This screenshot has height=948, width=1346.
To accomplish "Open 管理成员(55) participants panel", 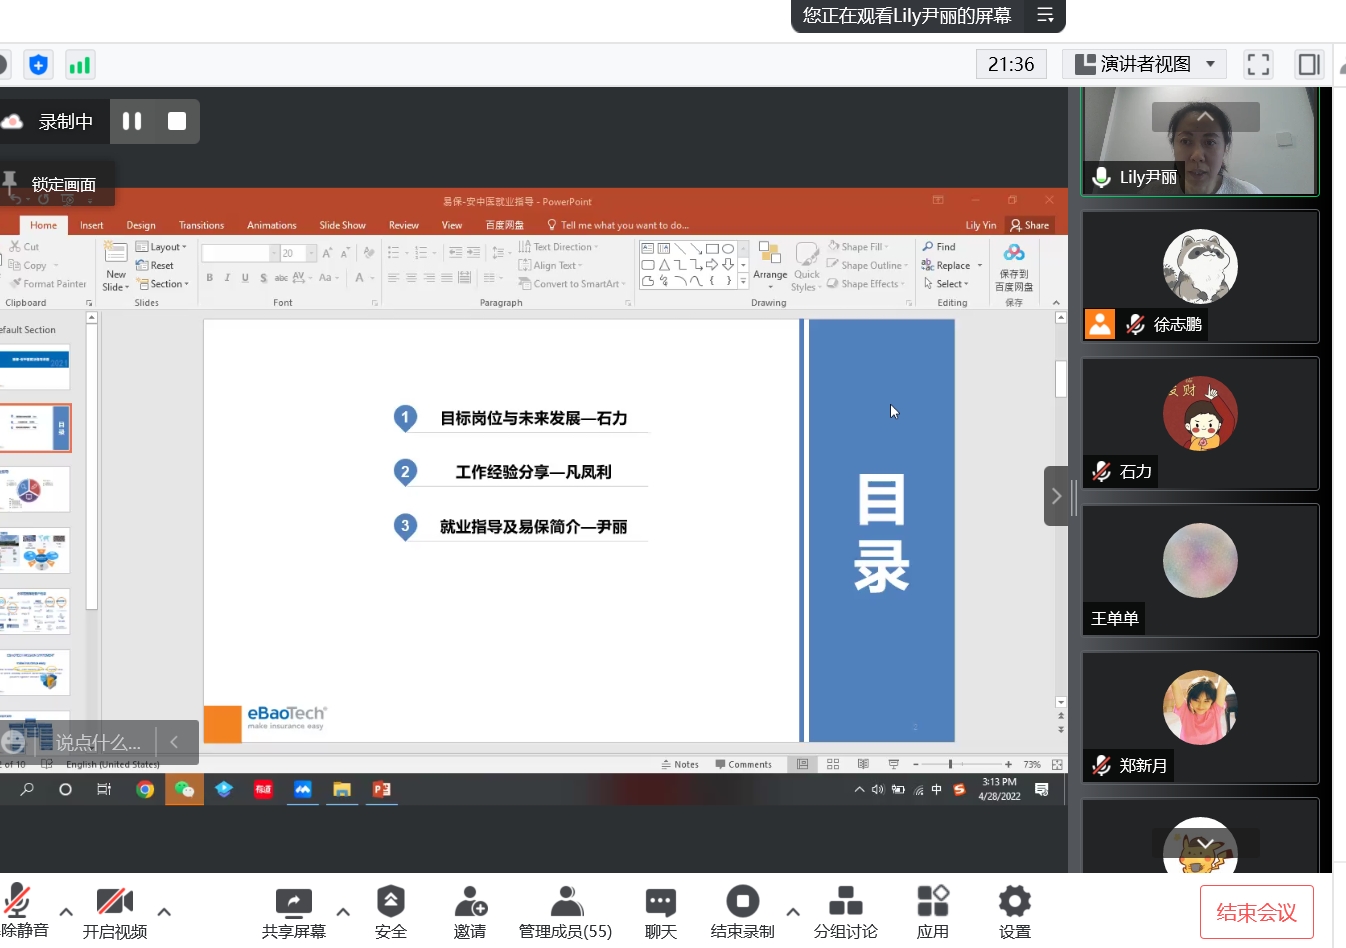I will pyautogui.click(x=565, y=911).
